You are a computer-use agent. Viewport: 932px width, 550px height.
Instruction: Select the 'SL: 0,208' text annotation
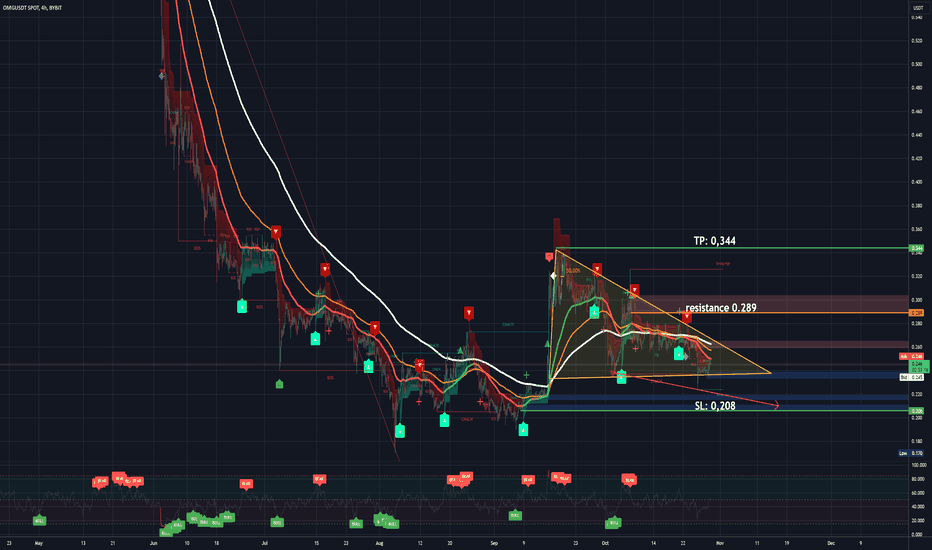click(715, 406)
